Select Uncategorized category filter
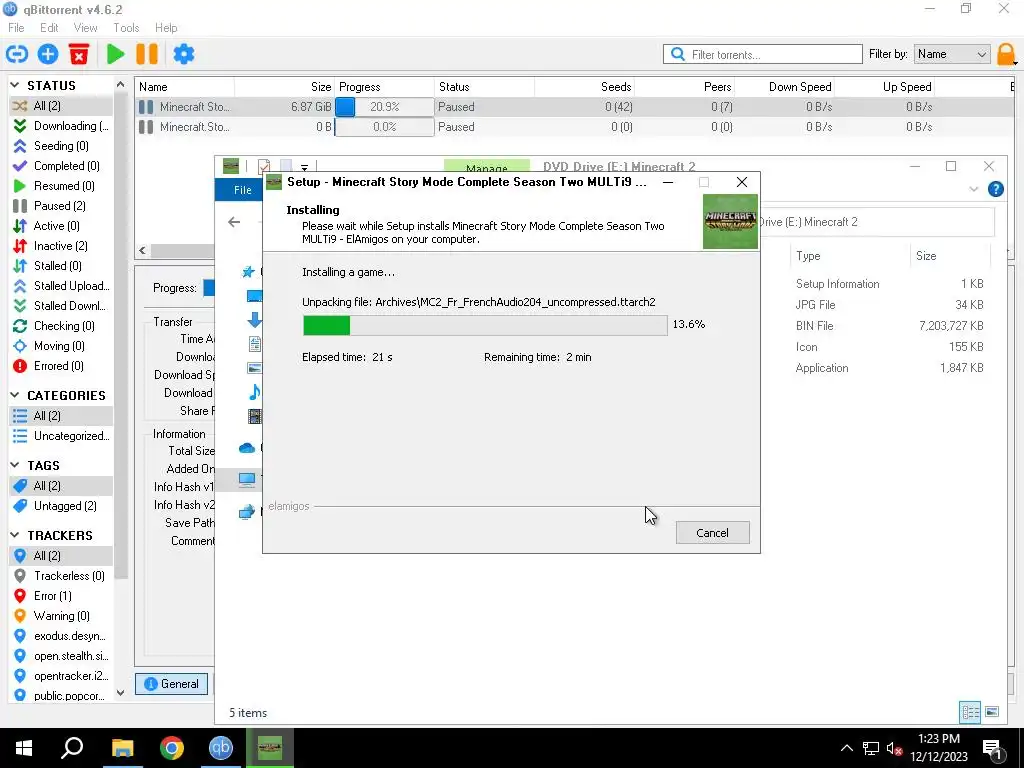 click(61, 436)
